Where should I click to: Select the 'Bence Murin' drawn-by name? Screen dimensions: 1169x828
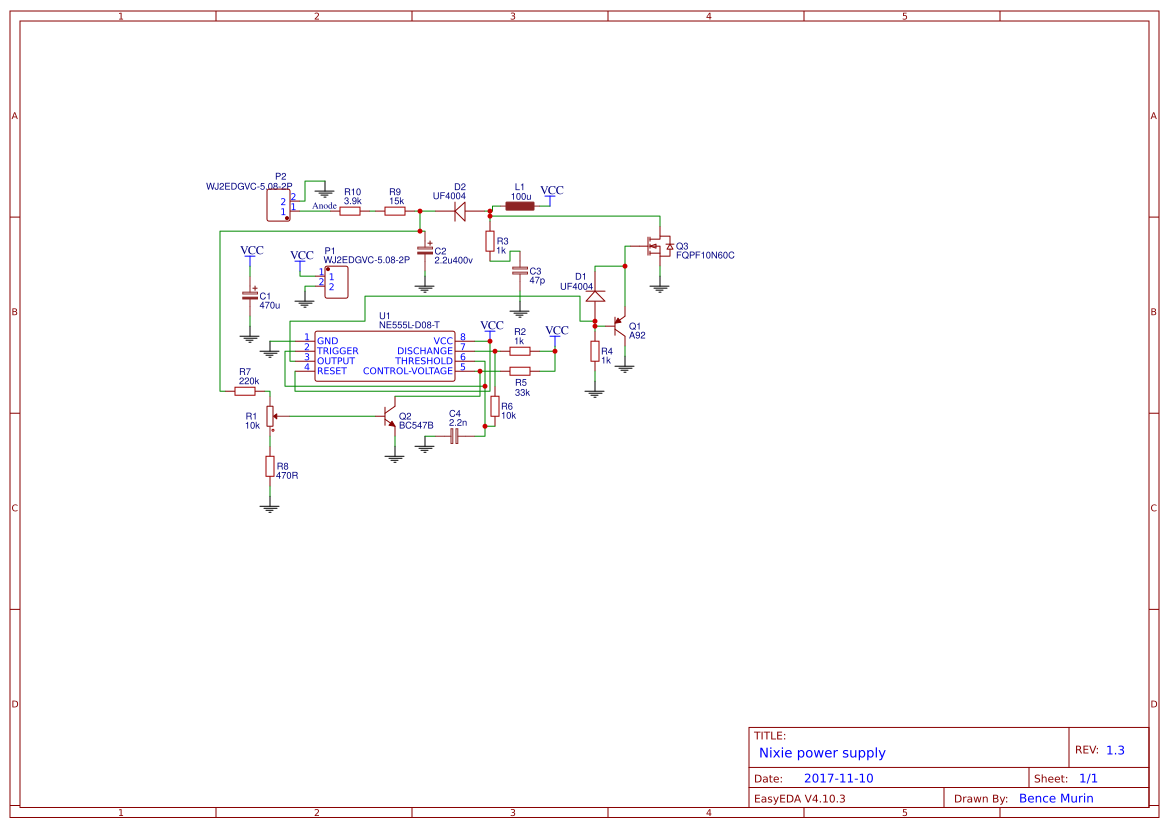(x=1056, y=798)
